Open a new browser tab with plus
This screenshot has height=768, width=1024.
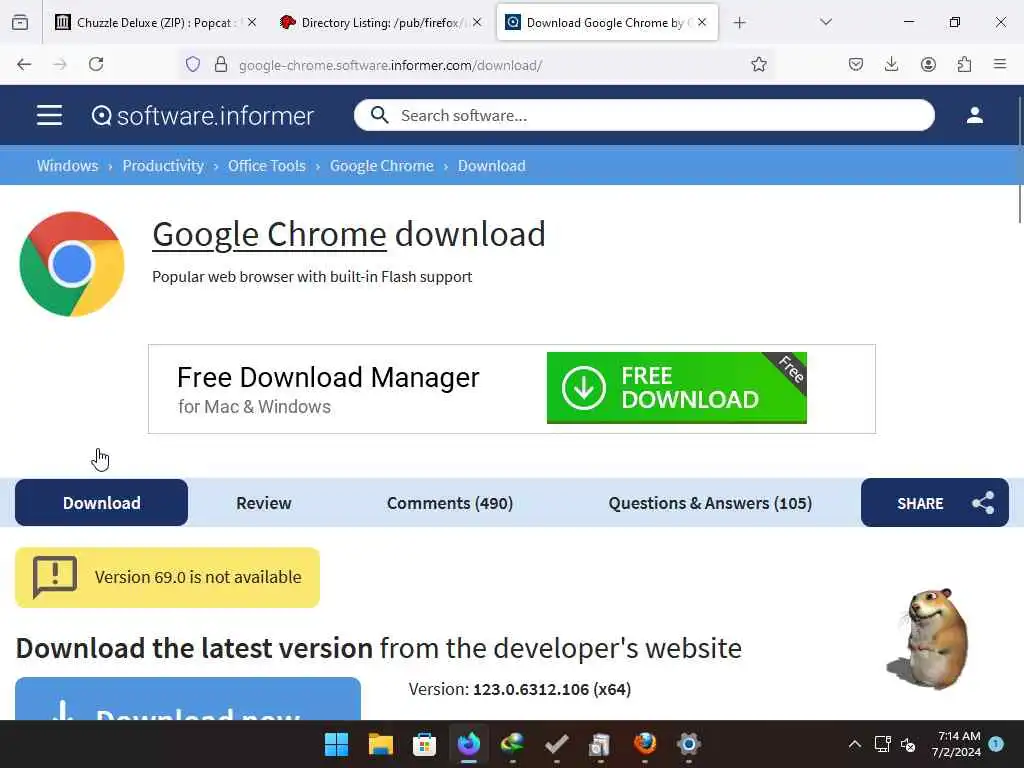pos(739,23)
